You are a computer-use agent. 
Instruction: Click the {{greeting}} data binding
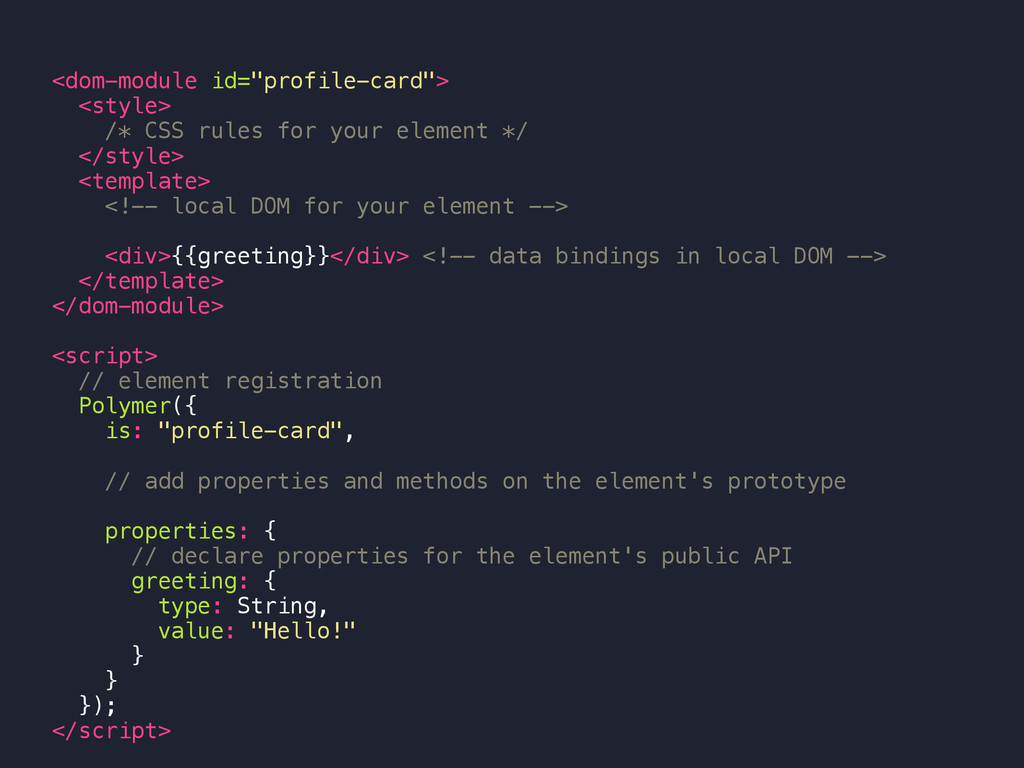[250, 256]
